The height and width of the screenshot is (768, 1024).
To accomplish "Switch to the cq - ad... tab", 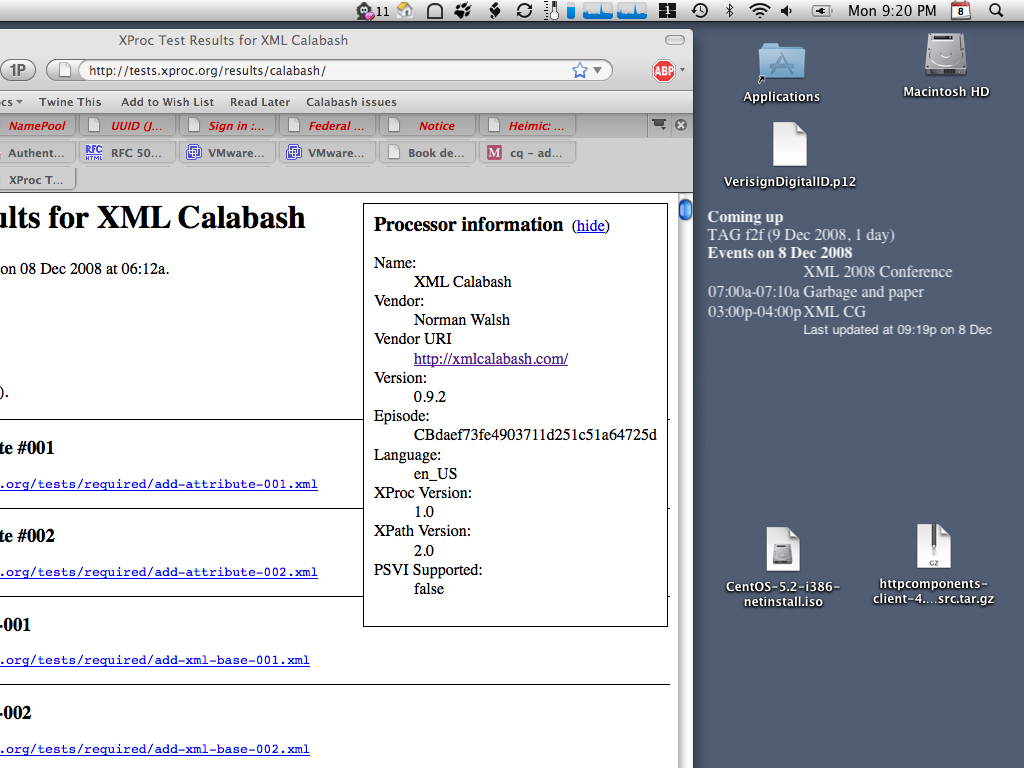I will coord(527,153).
